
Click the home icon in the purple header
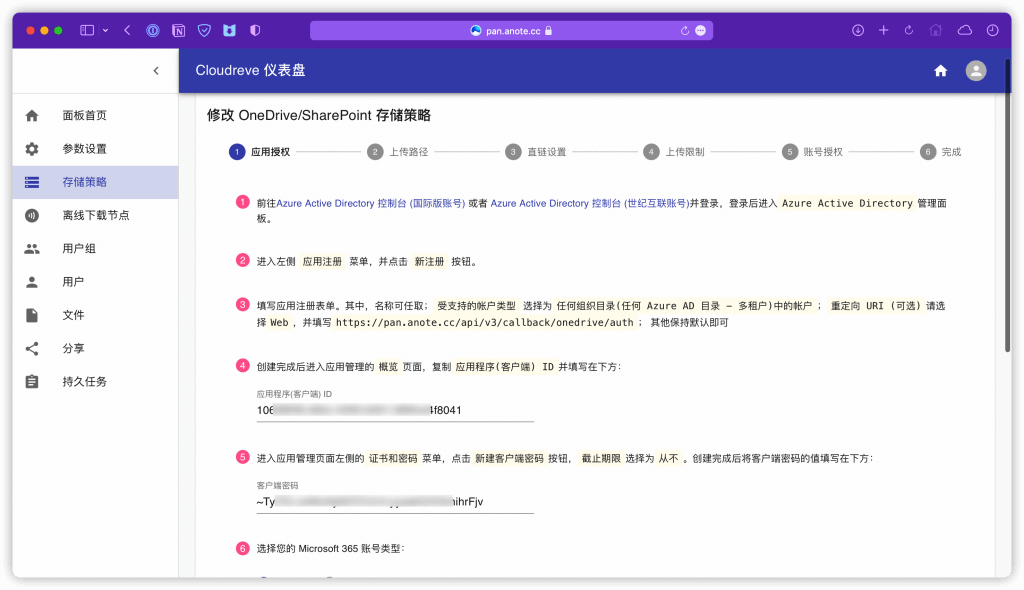[940, 70]
